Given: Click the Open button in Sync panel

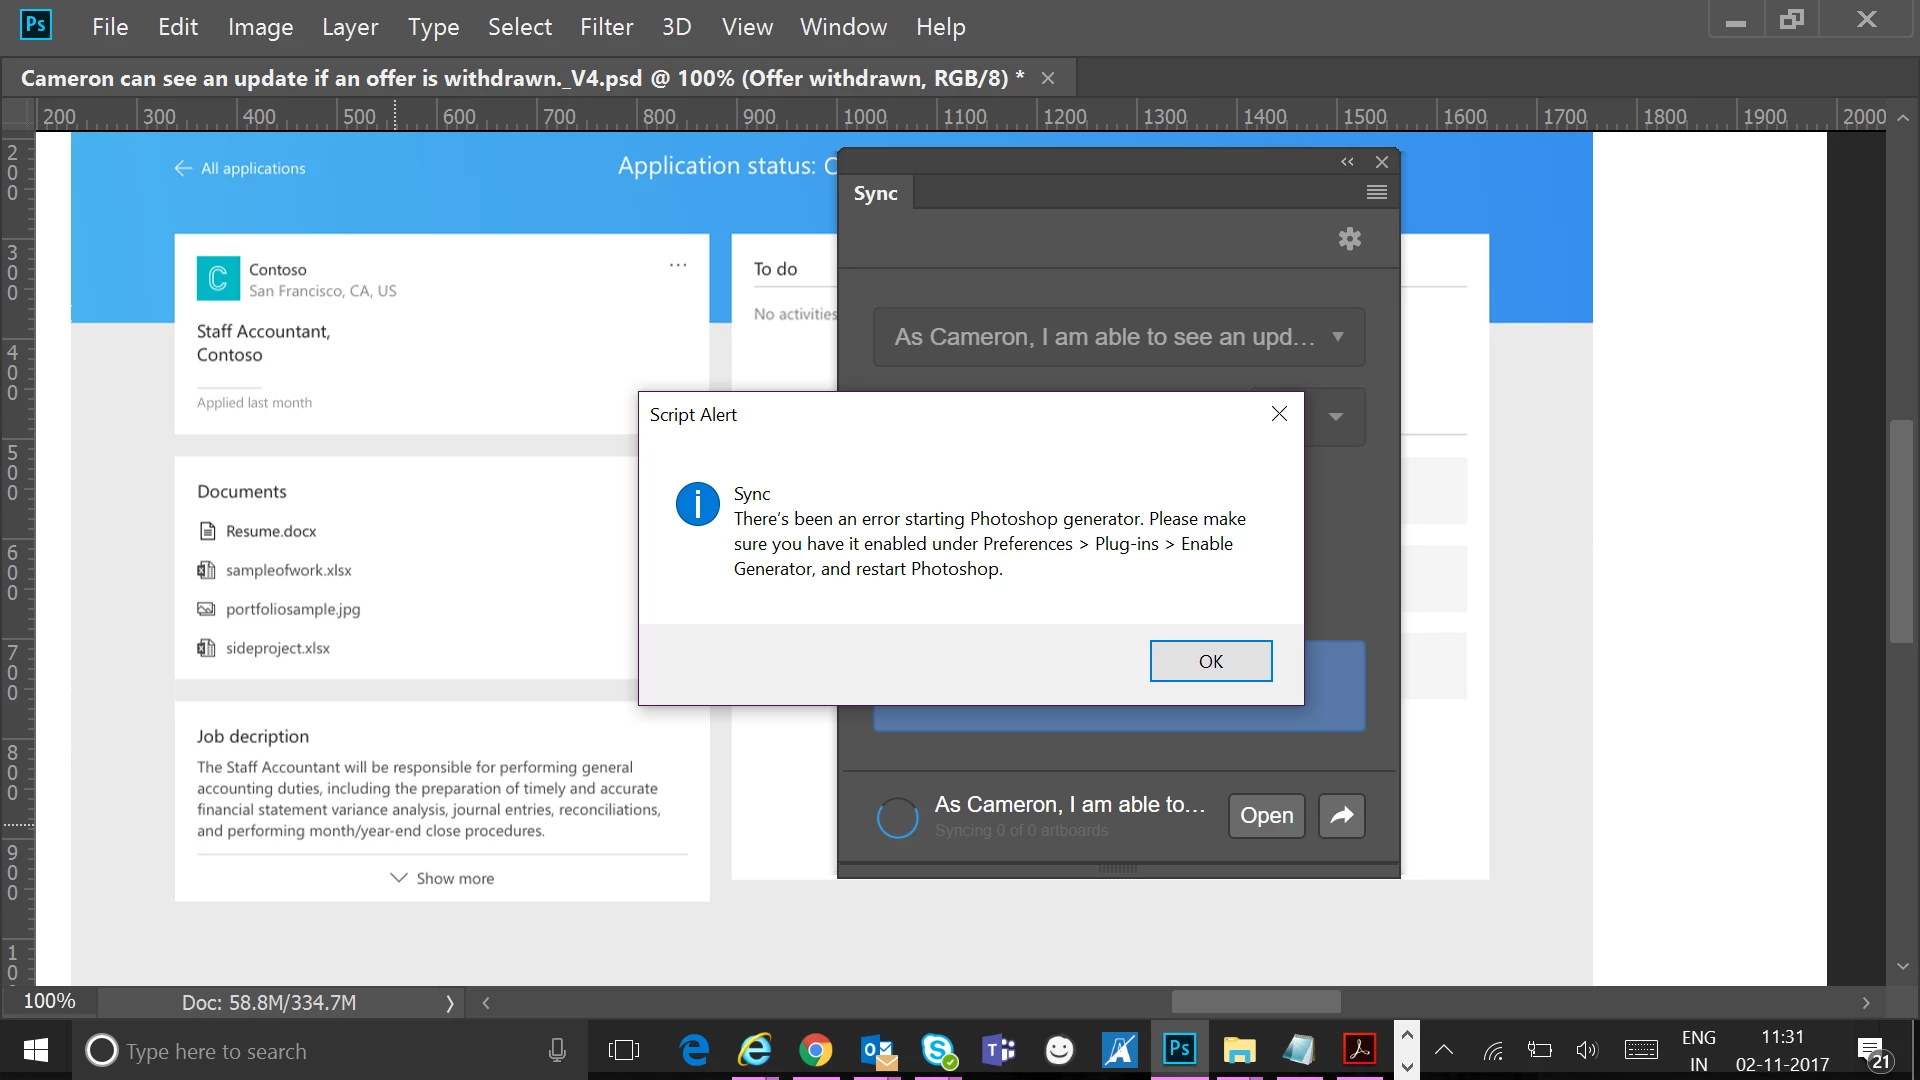Looking at the screenshot, I should pos(1266,816).
